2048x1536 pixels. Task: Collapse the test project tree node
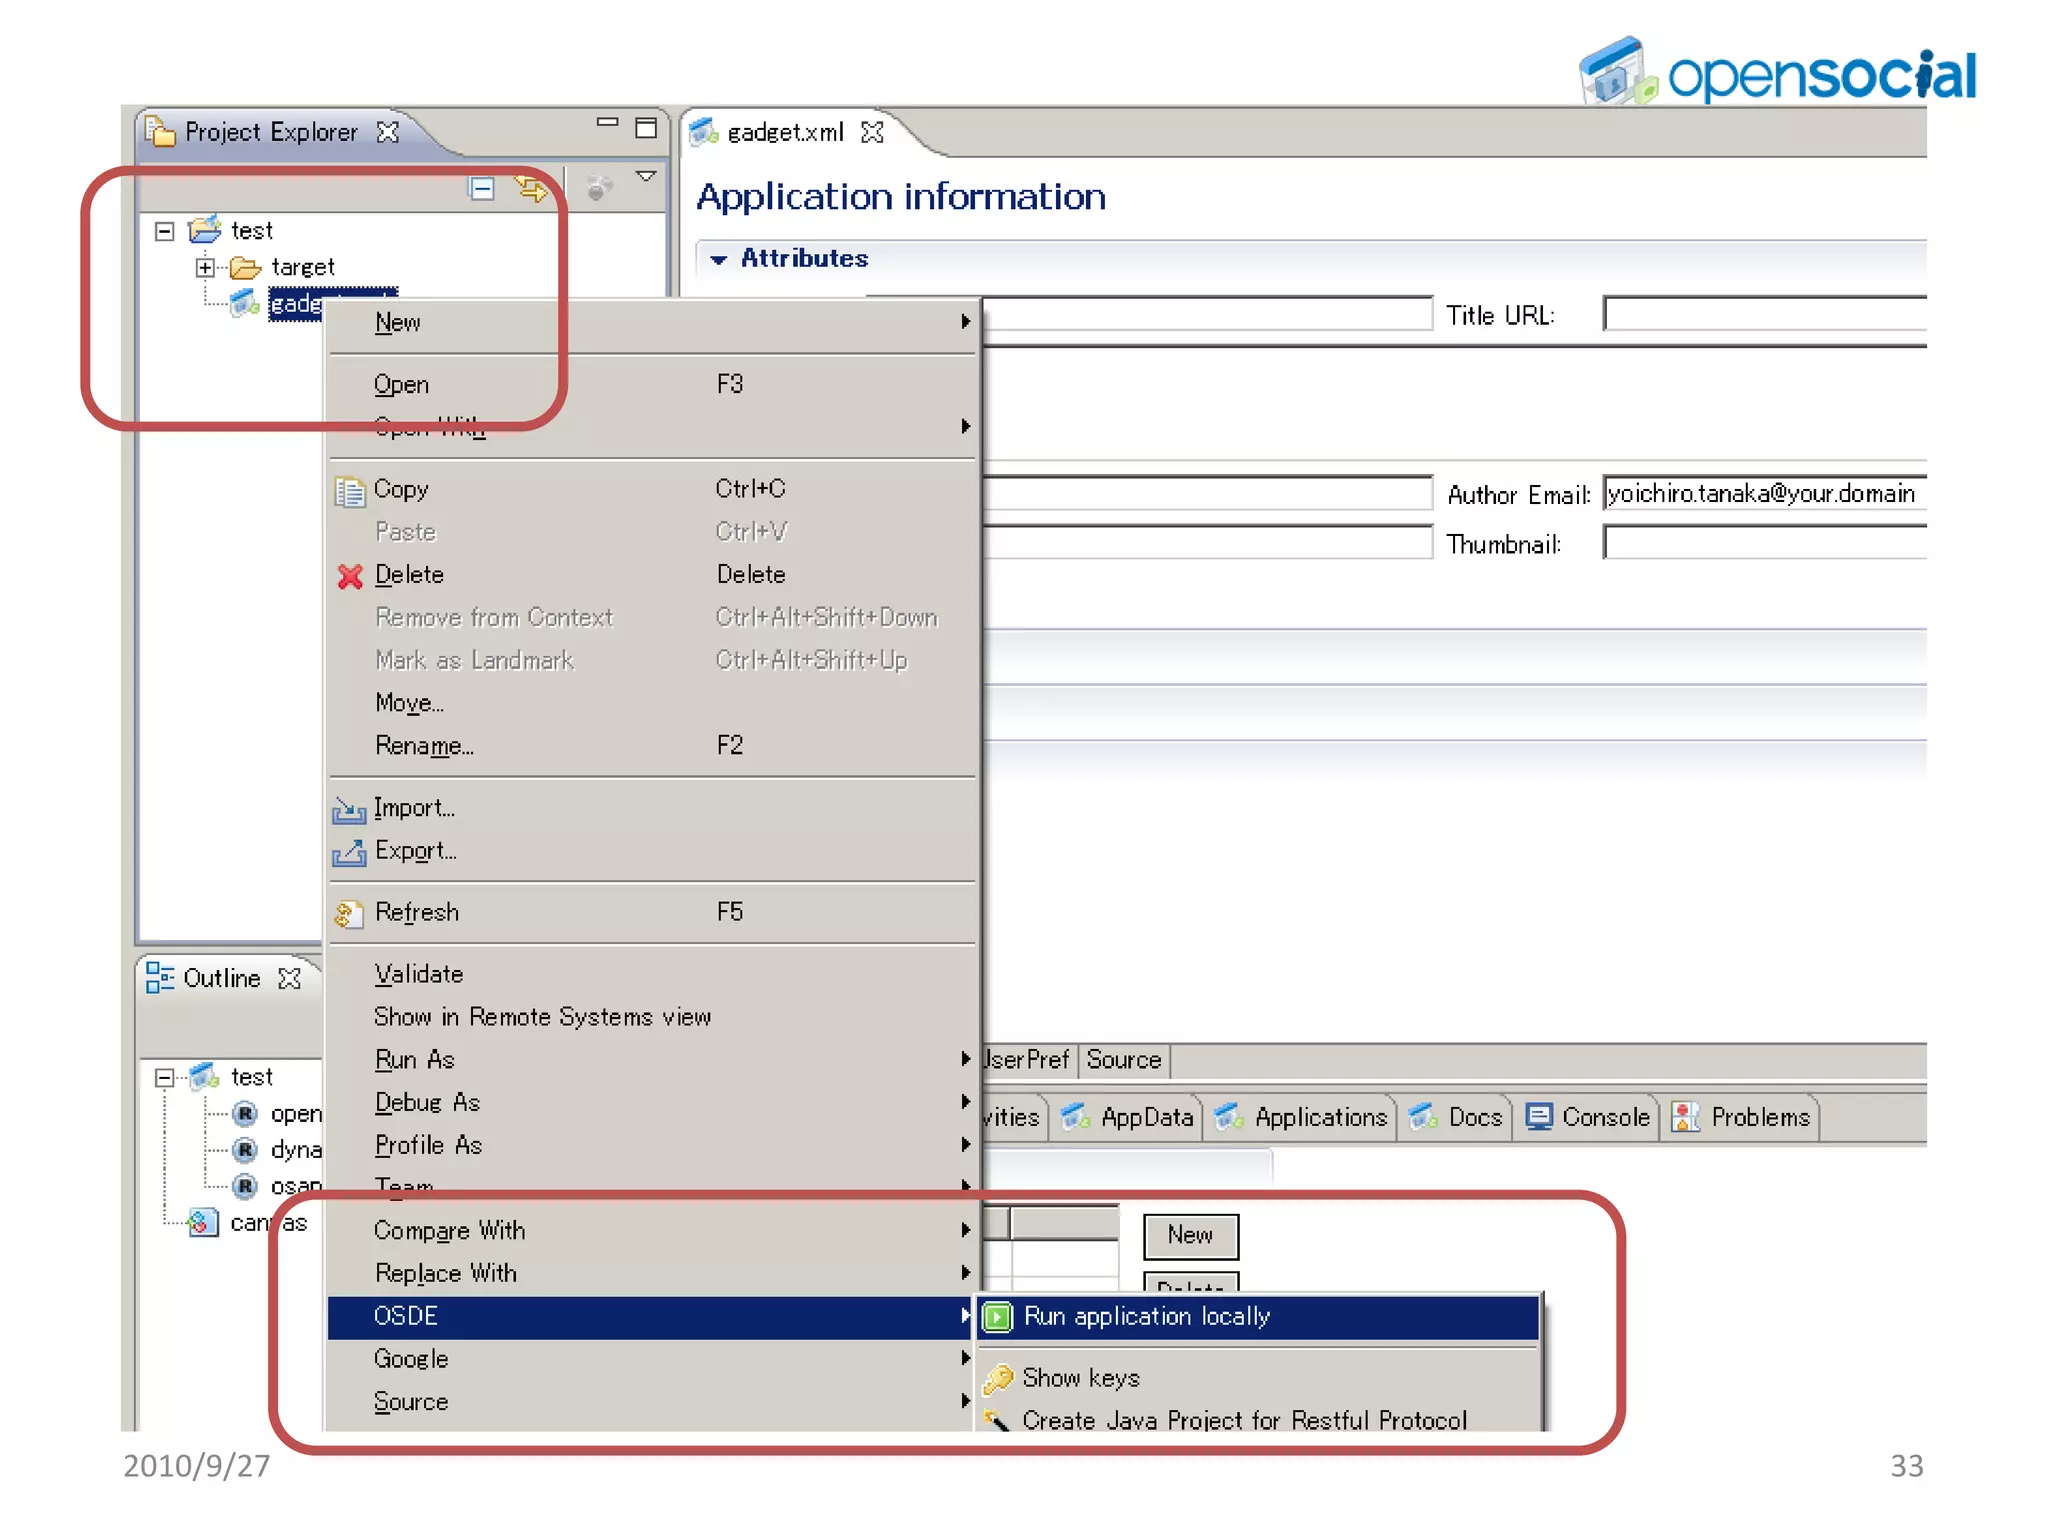click(x=165, y=232)
